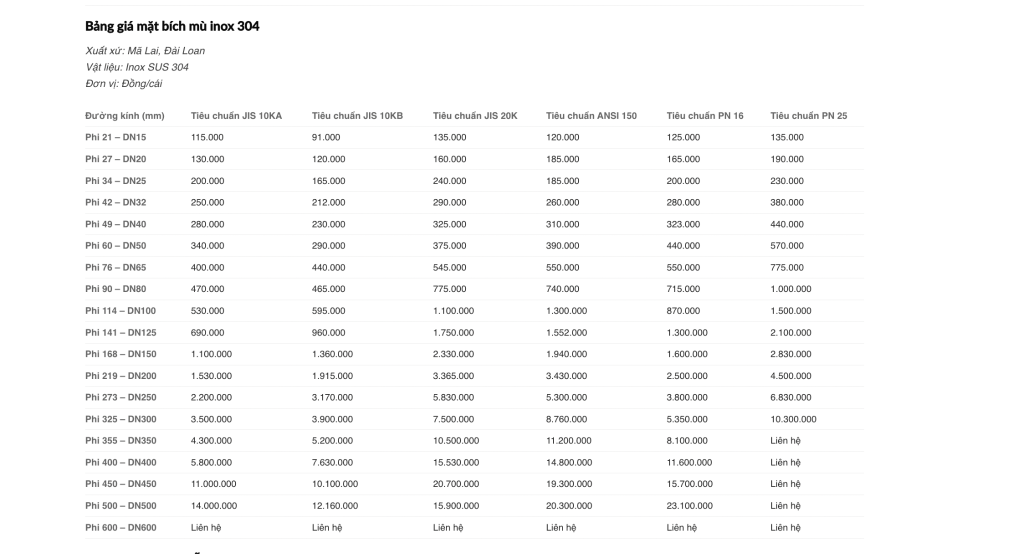Viewport: 1024px width, 554px height.
Task: Click the "Bảng giá mặt bích mù inox 304" heading
Action: click(x=172, y=26)
